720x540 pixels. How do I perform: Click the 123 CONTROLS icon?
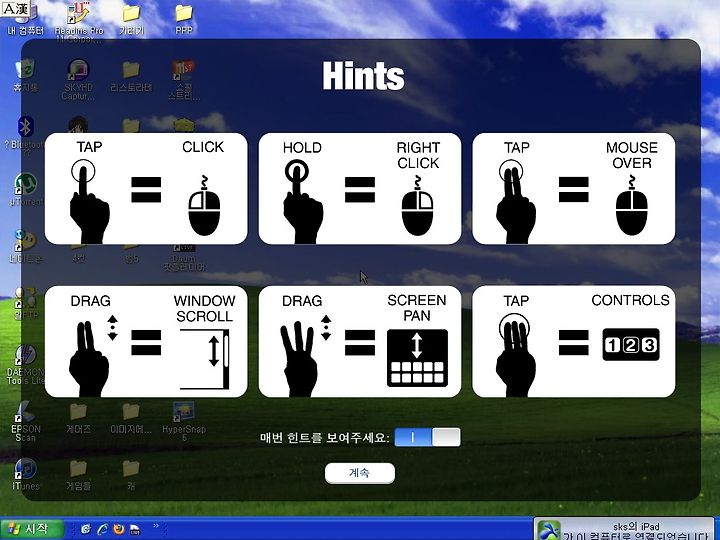point(631,344)
